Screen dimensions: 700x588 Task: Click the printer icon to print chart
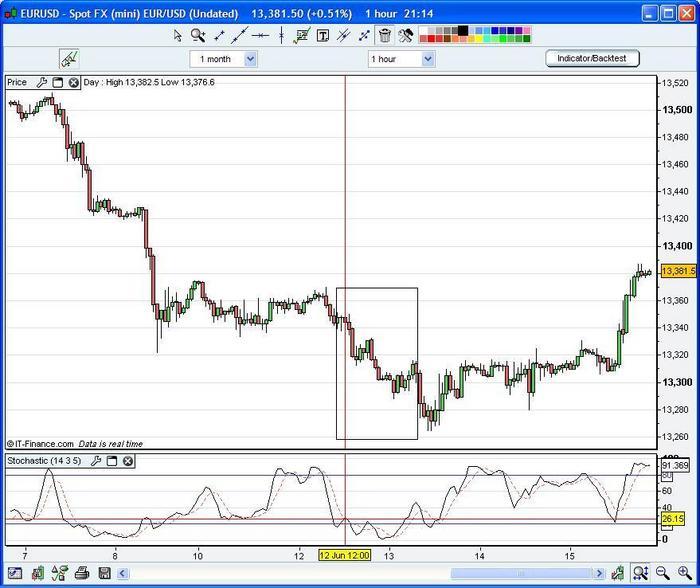point(80,573)
